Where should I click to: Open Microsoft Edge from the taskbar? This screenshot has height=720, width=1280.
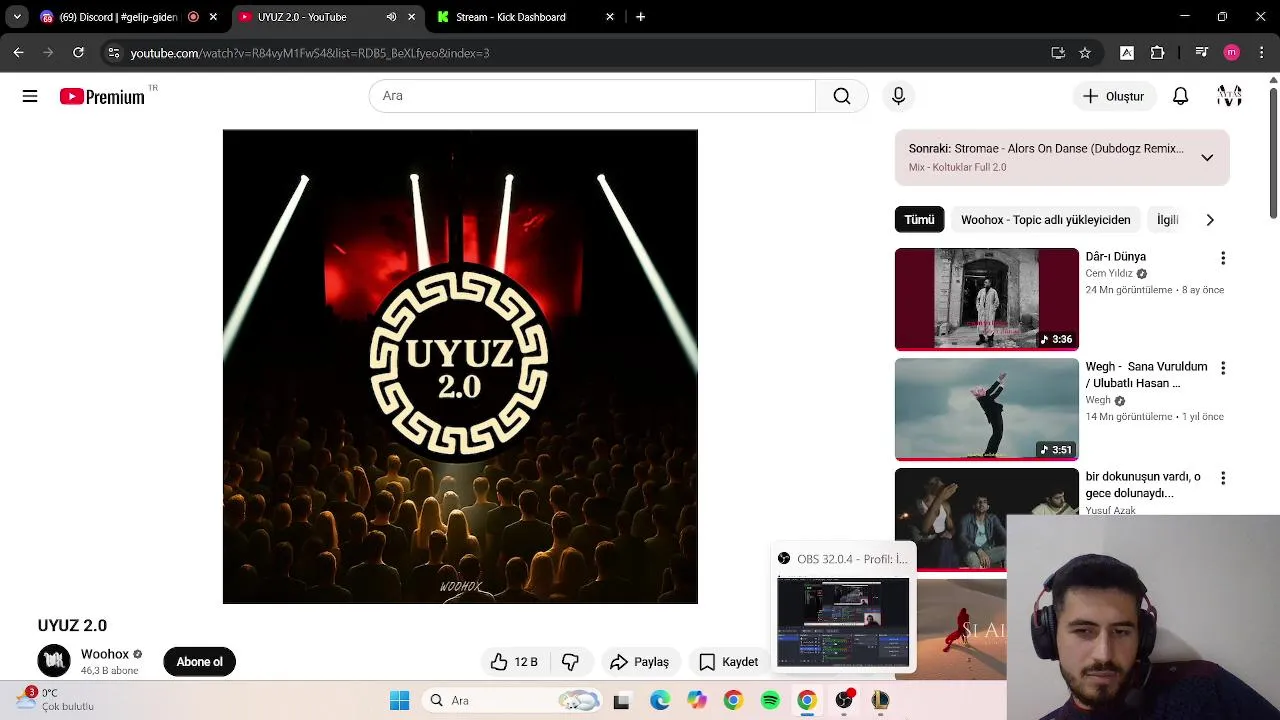coord(660,701)
